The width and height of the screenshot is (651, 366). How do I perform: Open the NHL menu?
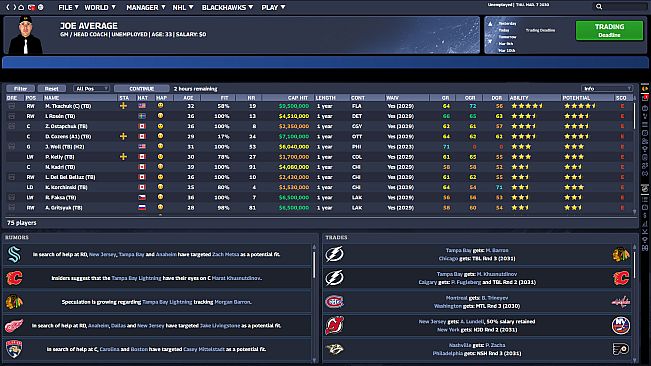point(183,7)
